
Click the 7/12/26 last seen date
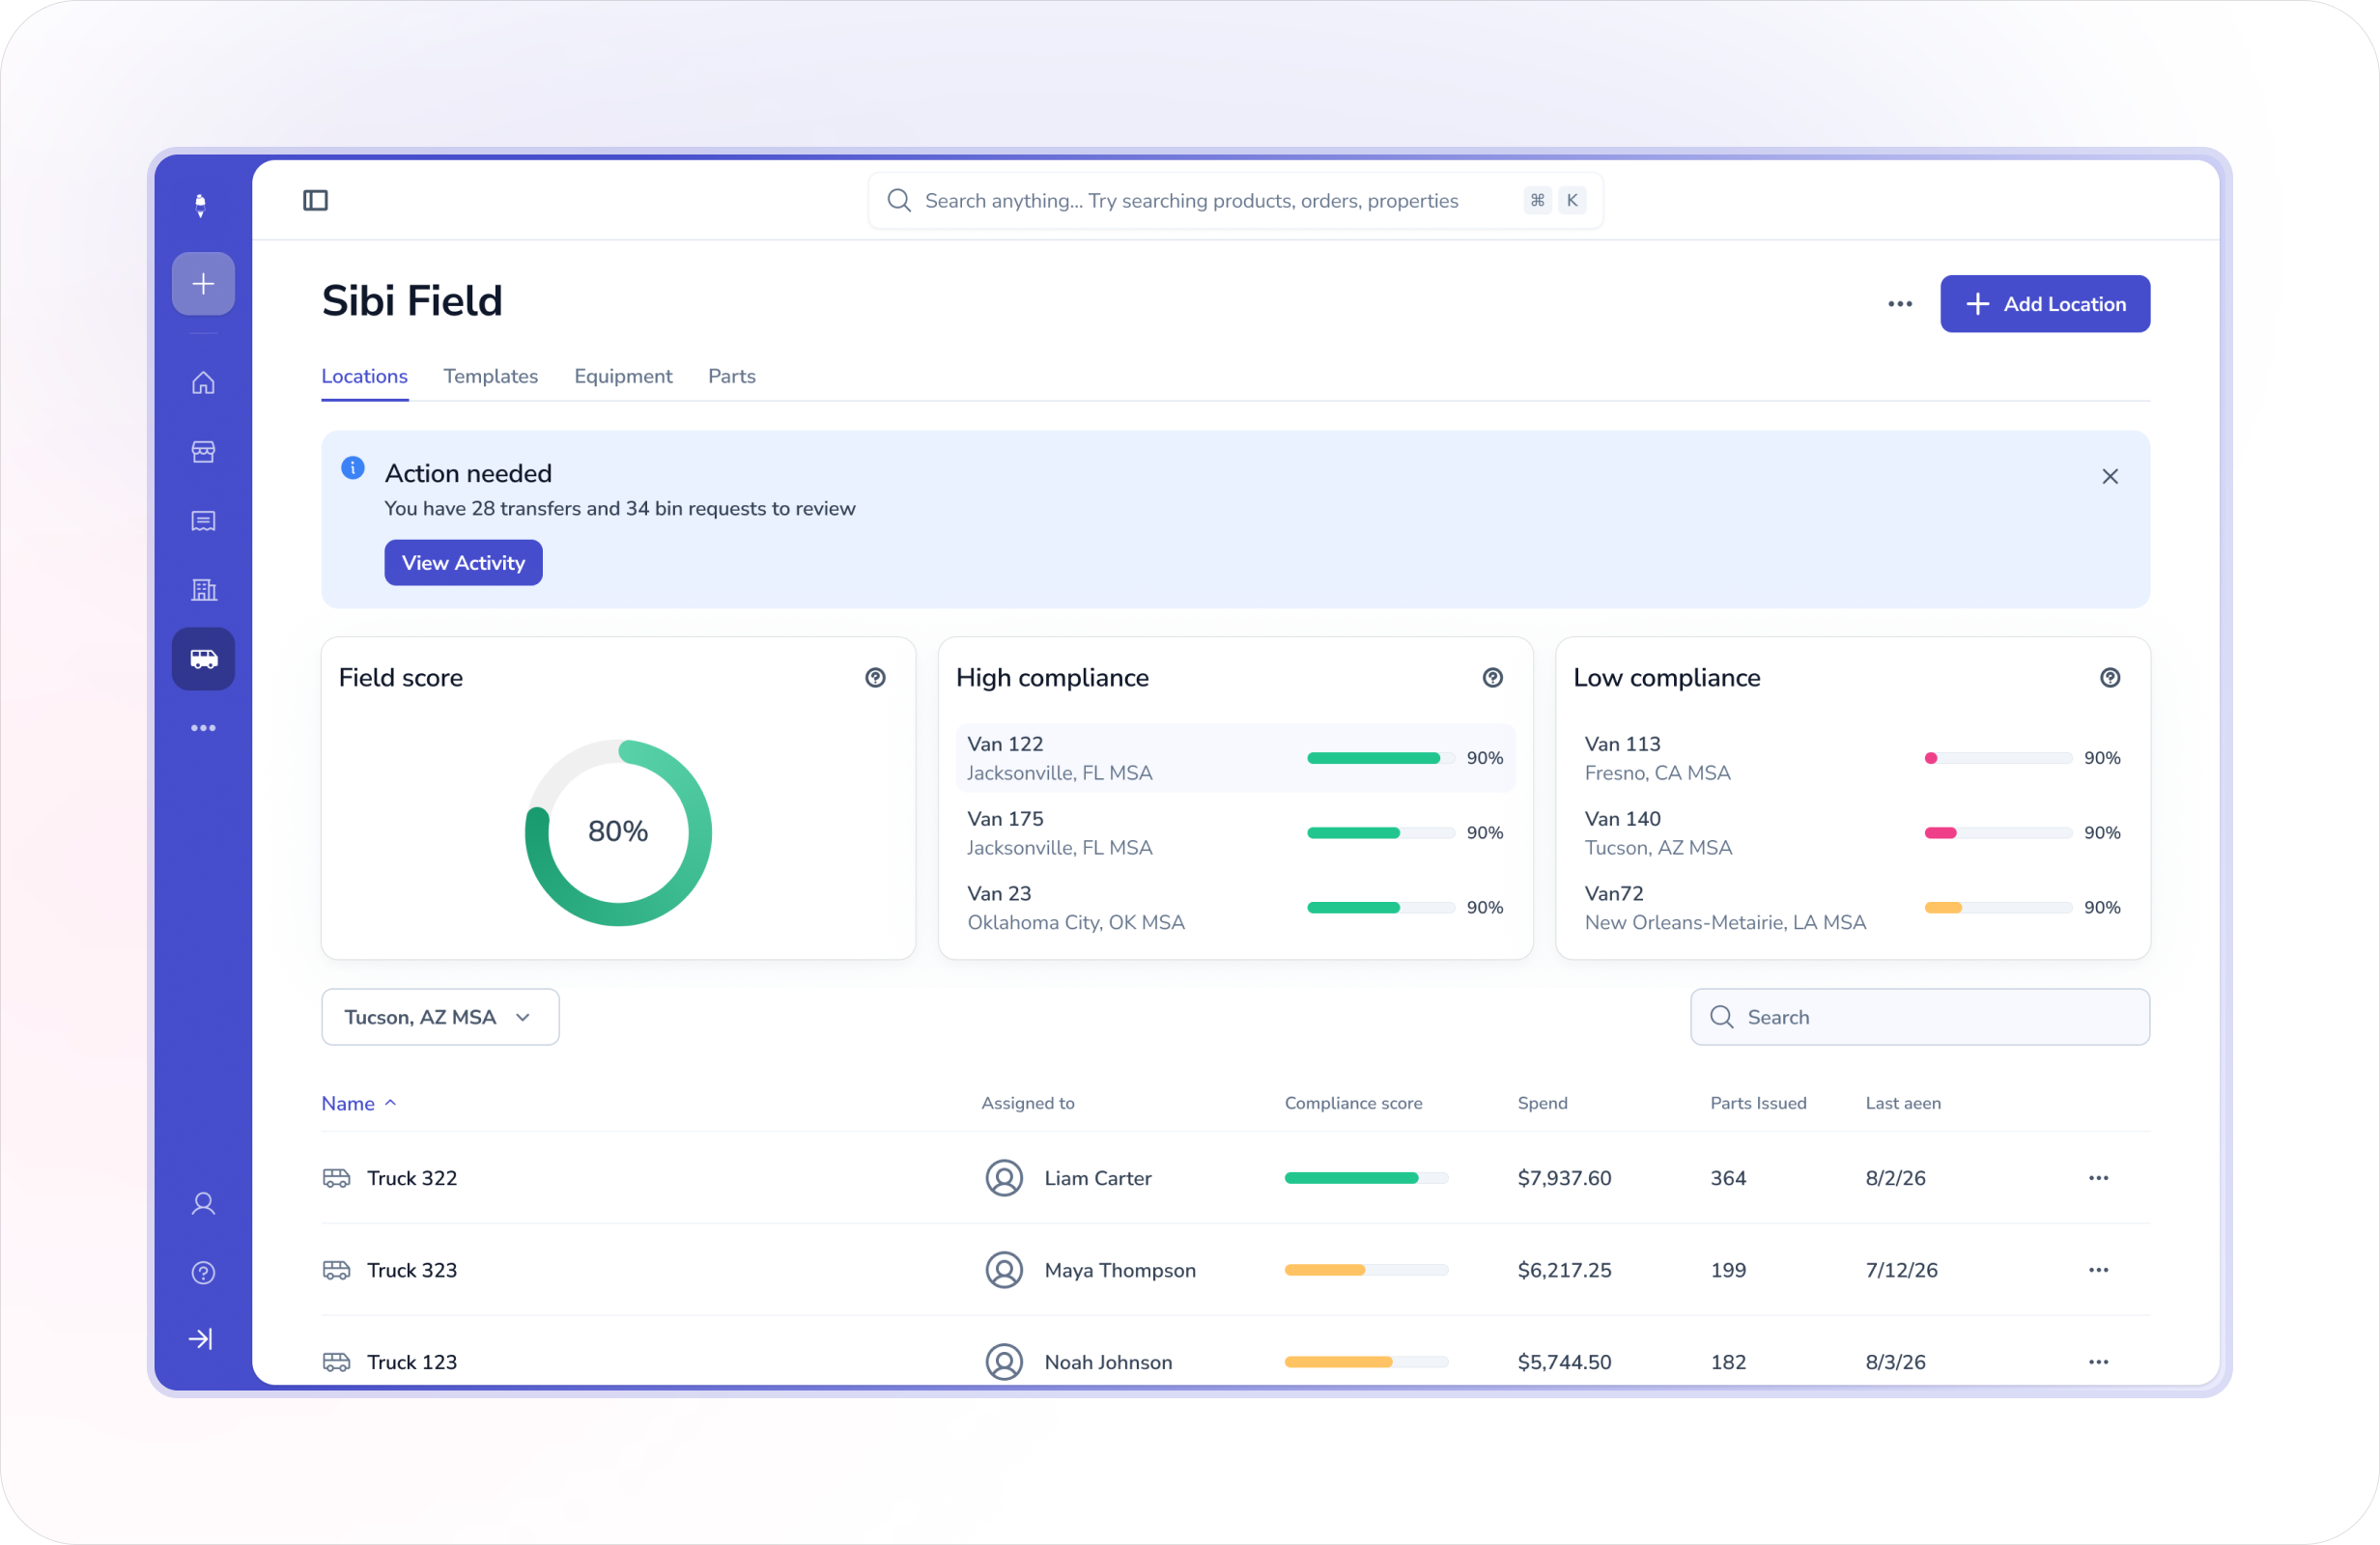tap(1901, 1270)
